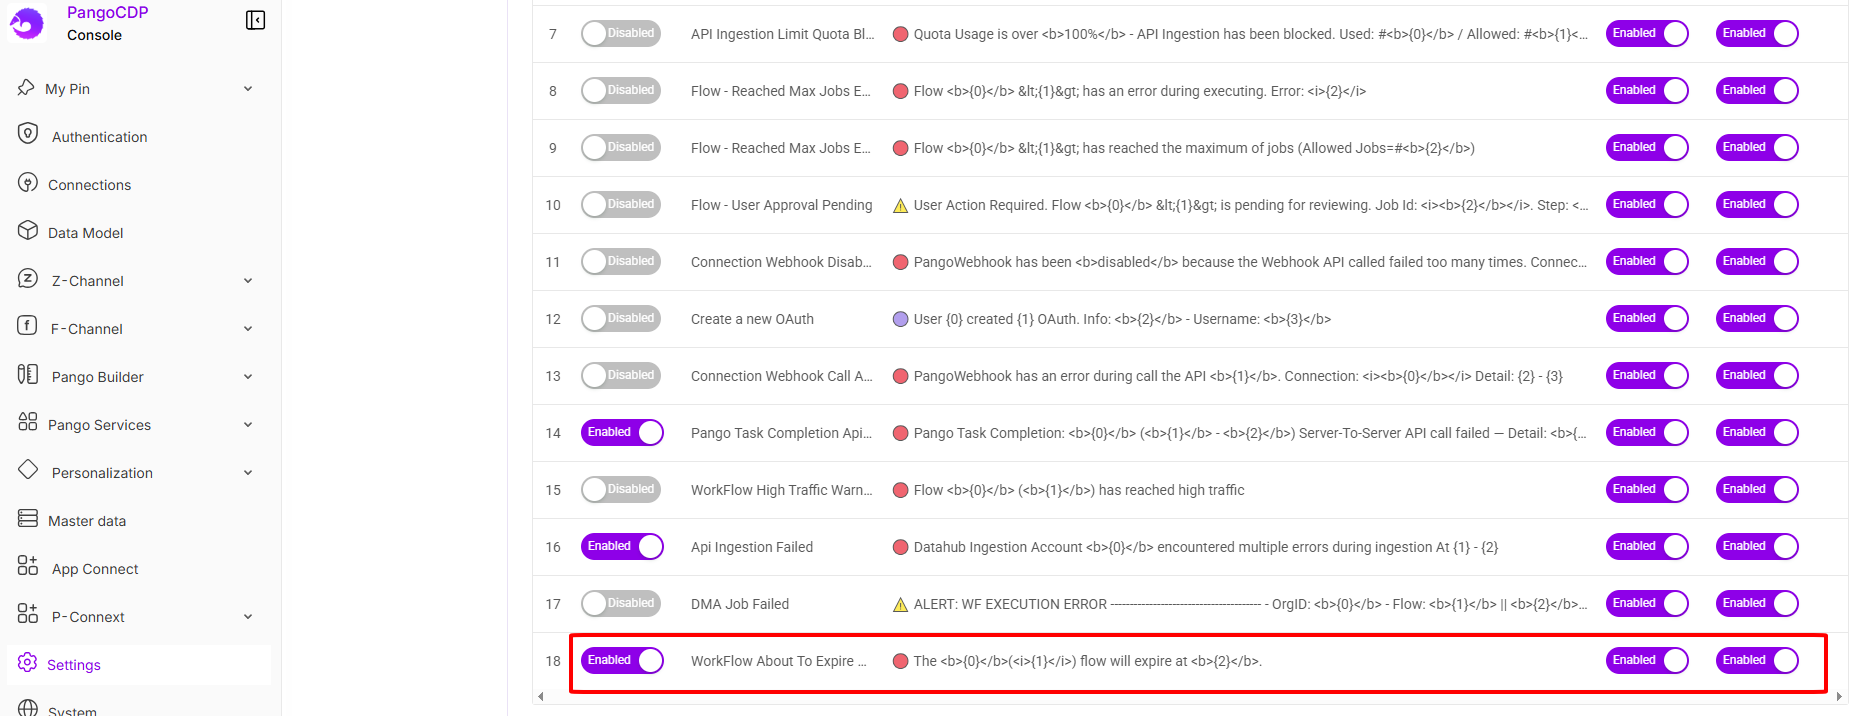
Task: Enable the Create a new OAuth toggle
Action: tap(622, 319)
